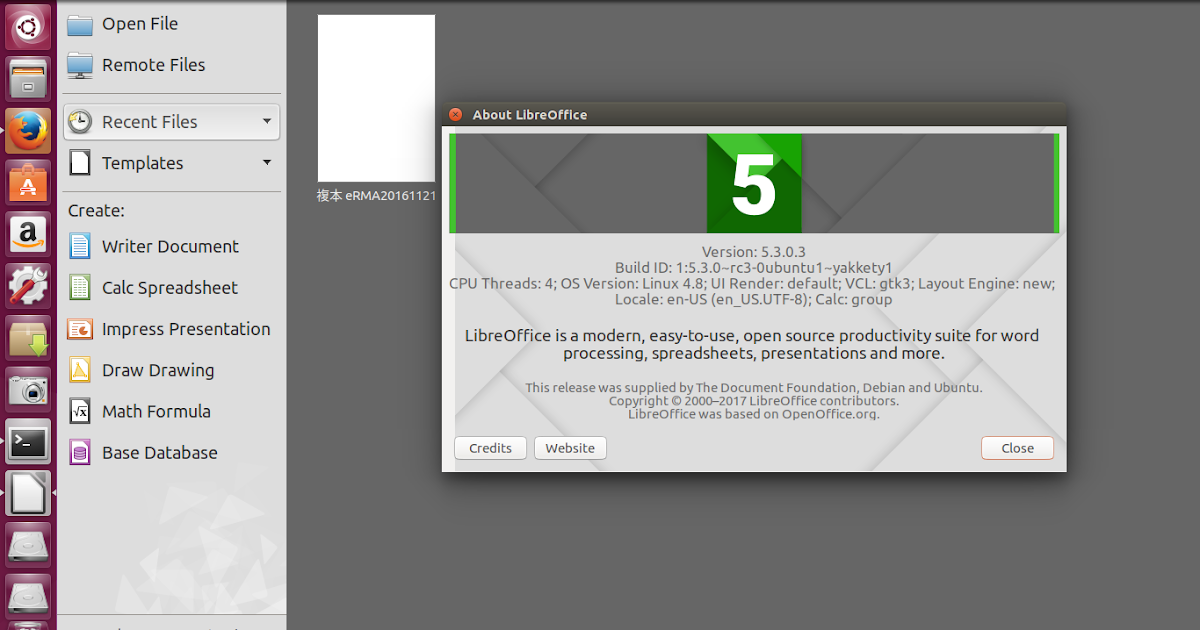Click the About LibreOffice title text
1200x630 pixels.
[x=530, y=114]
